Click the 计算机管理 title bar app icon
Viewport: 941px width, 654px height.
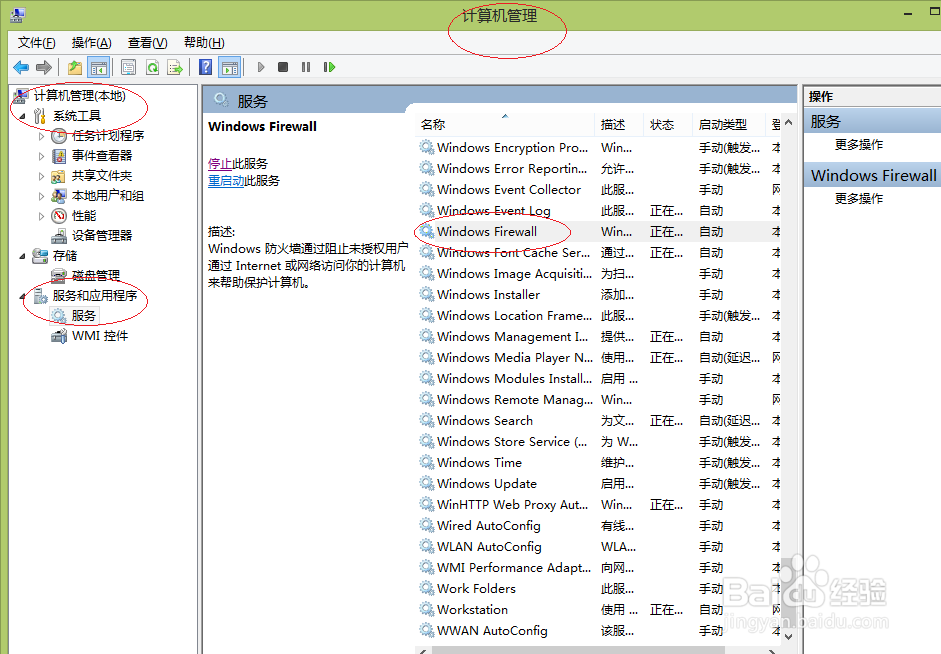pos(18,14)
